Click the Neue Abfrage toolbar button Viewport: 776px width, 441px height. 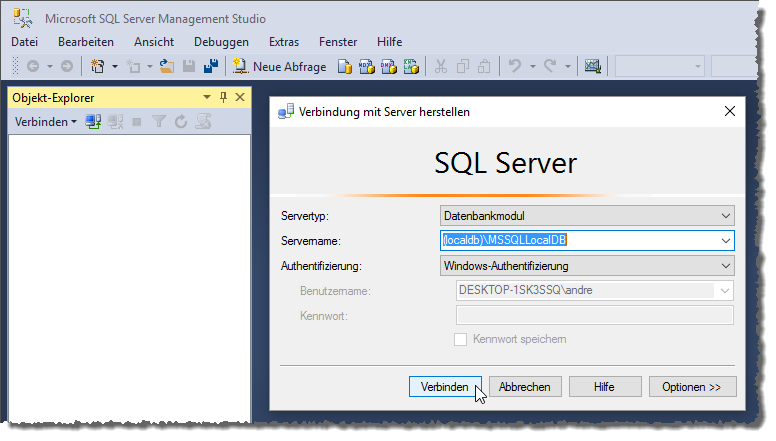click(280, 66)
